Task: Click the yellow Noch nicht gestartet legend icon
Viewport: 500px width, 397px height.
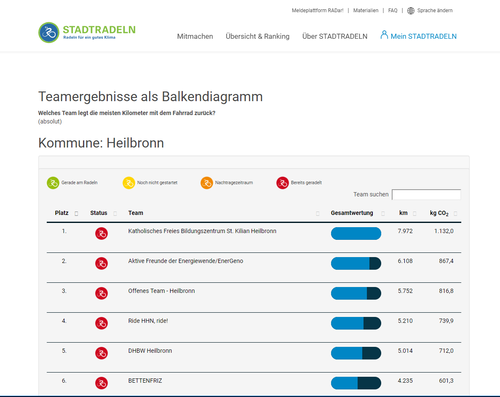Action: 129,183
